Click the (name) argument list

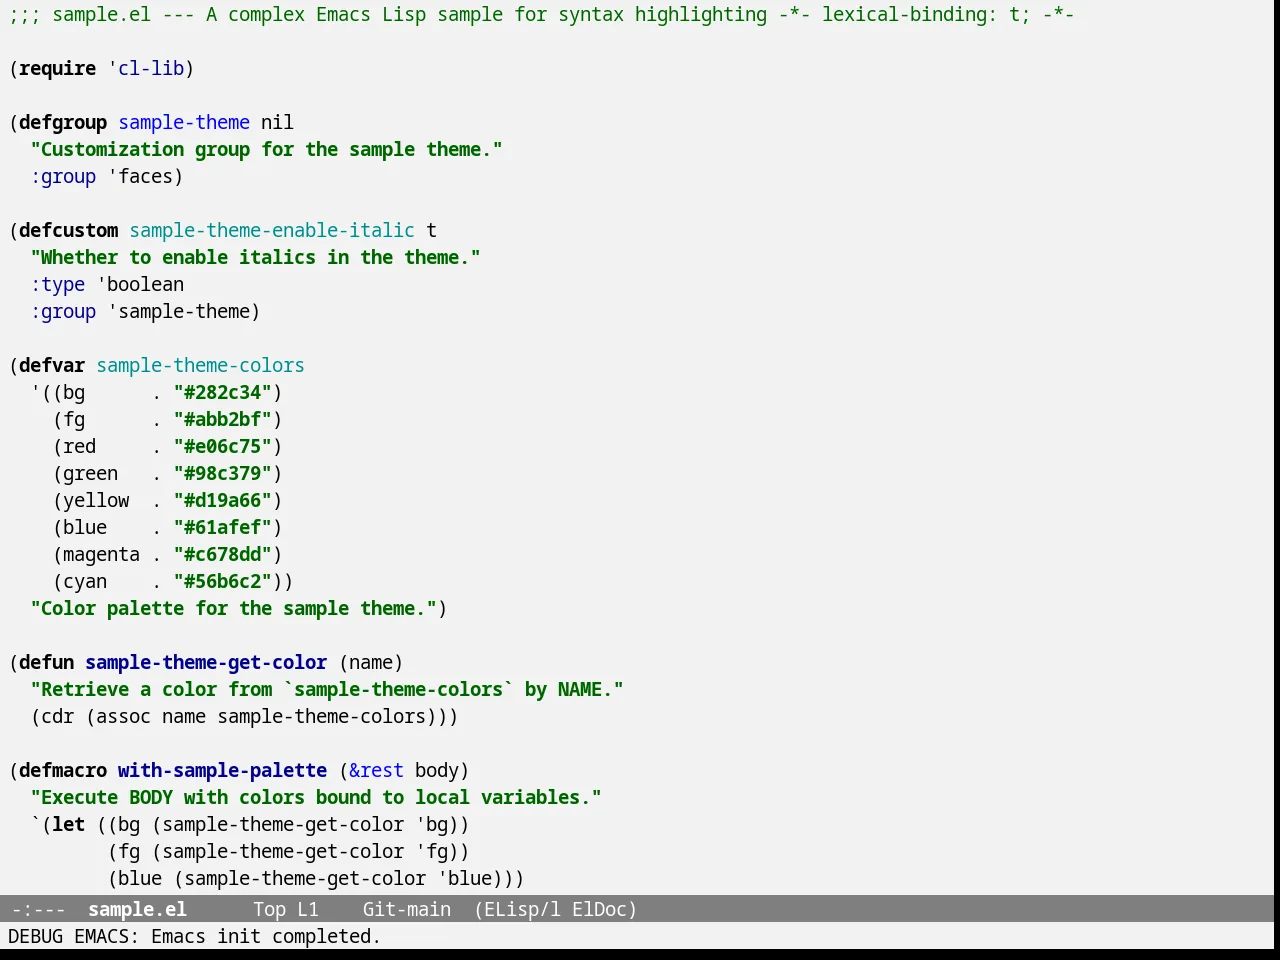(371, 662)
